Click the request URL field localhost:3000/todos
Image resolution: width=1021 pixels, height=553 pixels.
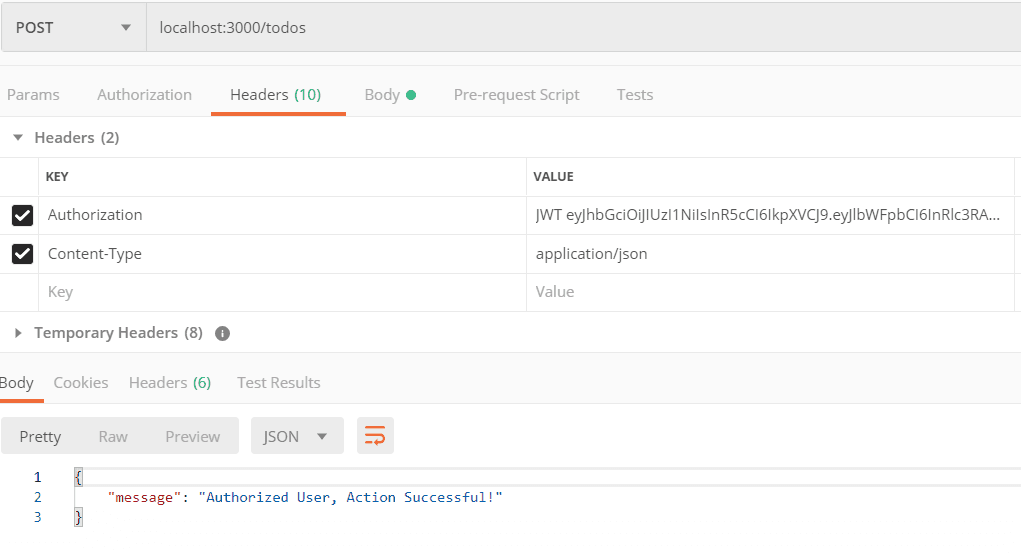(583, 27)
